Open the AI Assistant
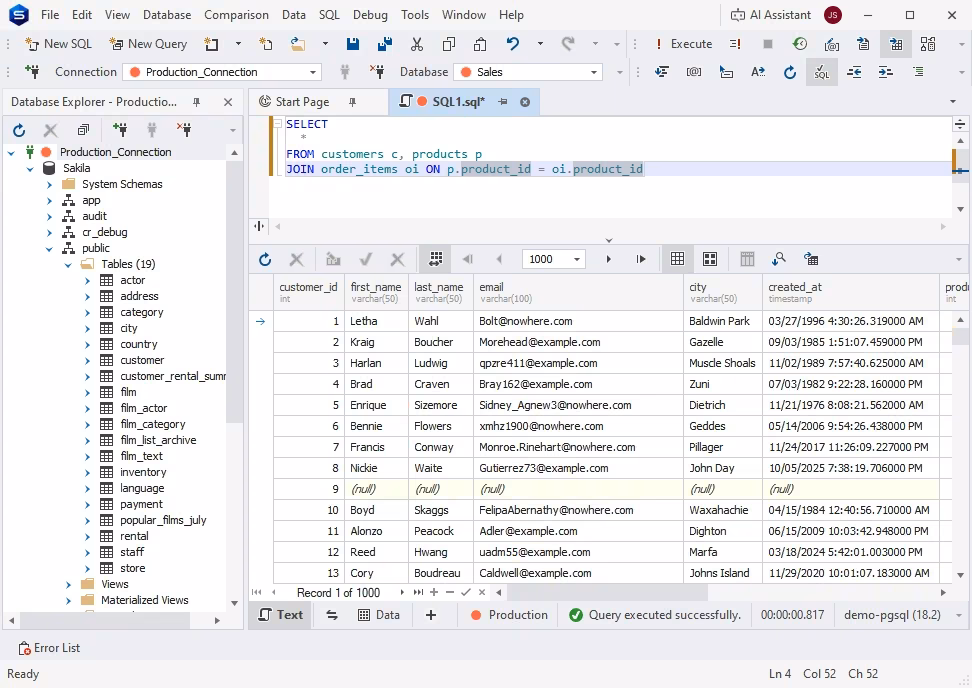The height and width of the screenshot is (688, 972). point(771,15)
